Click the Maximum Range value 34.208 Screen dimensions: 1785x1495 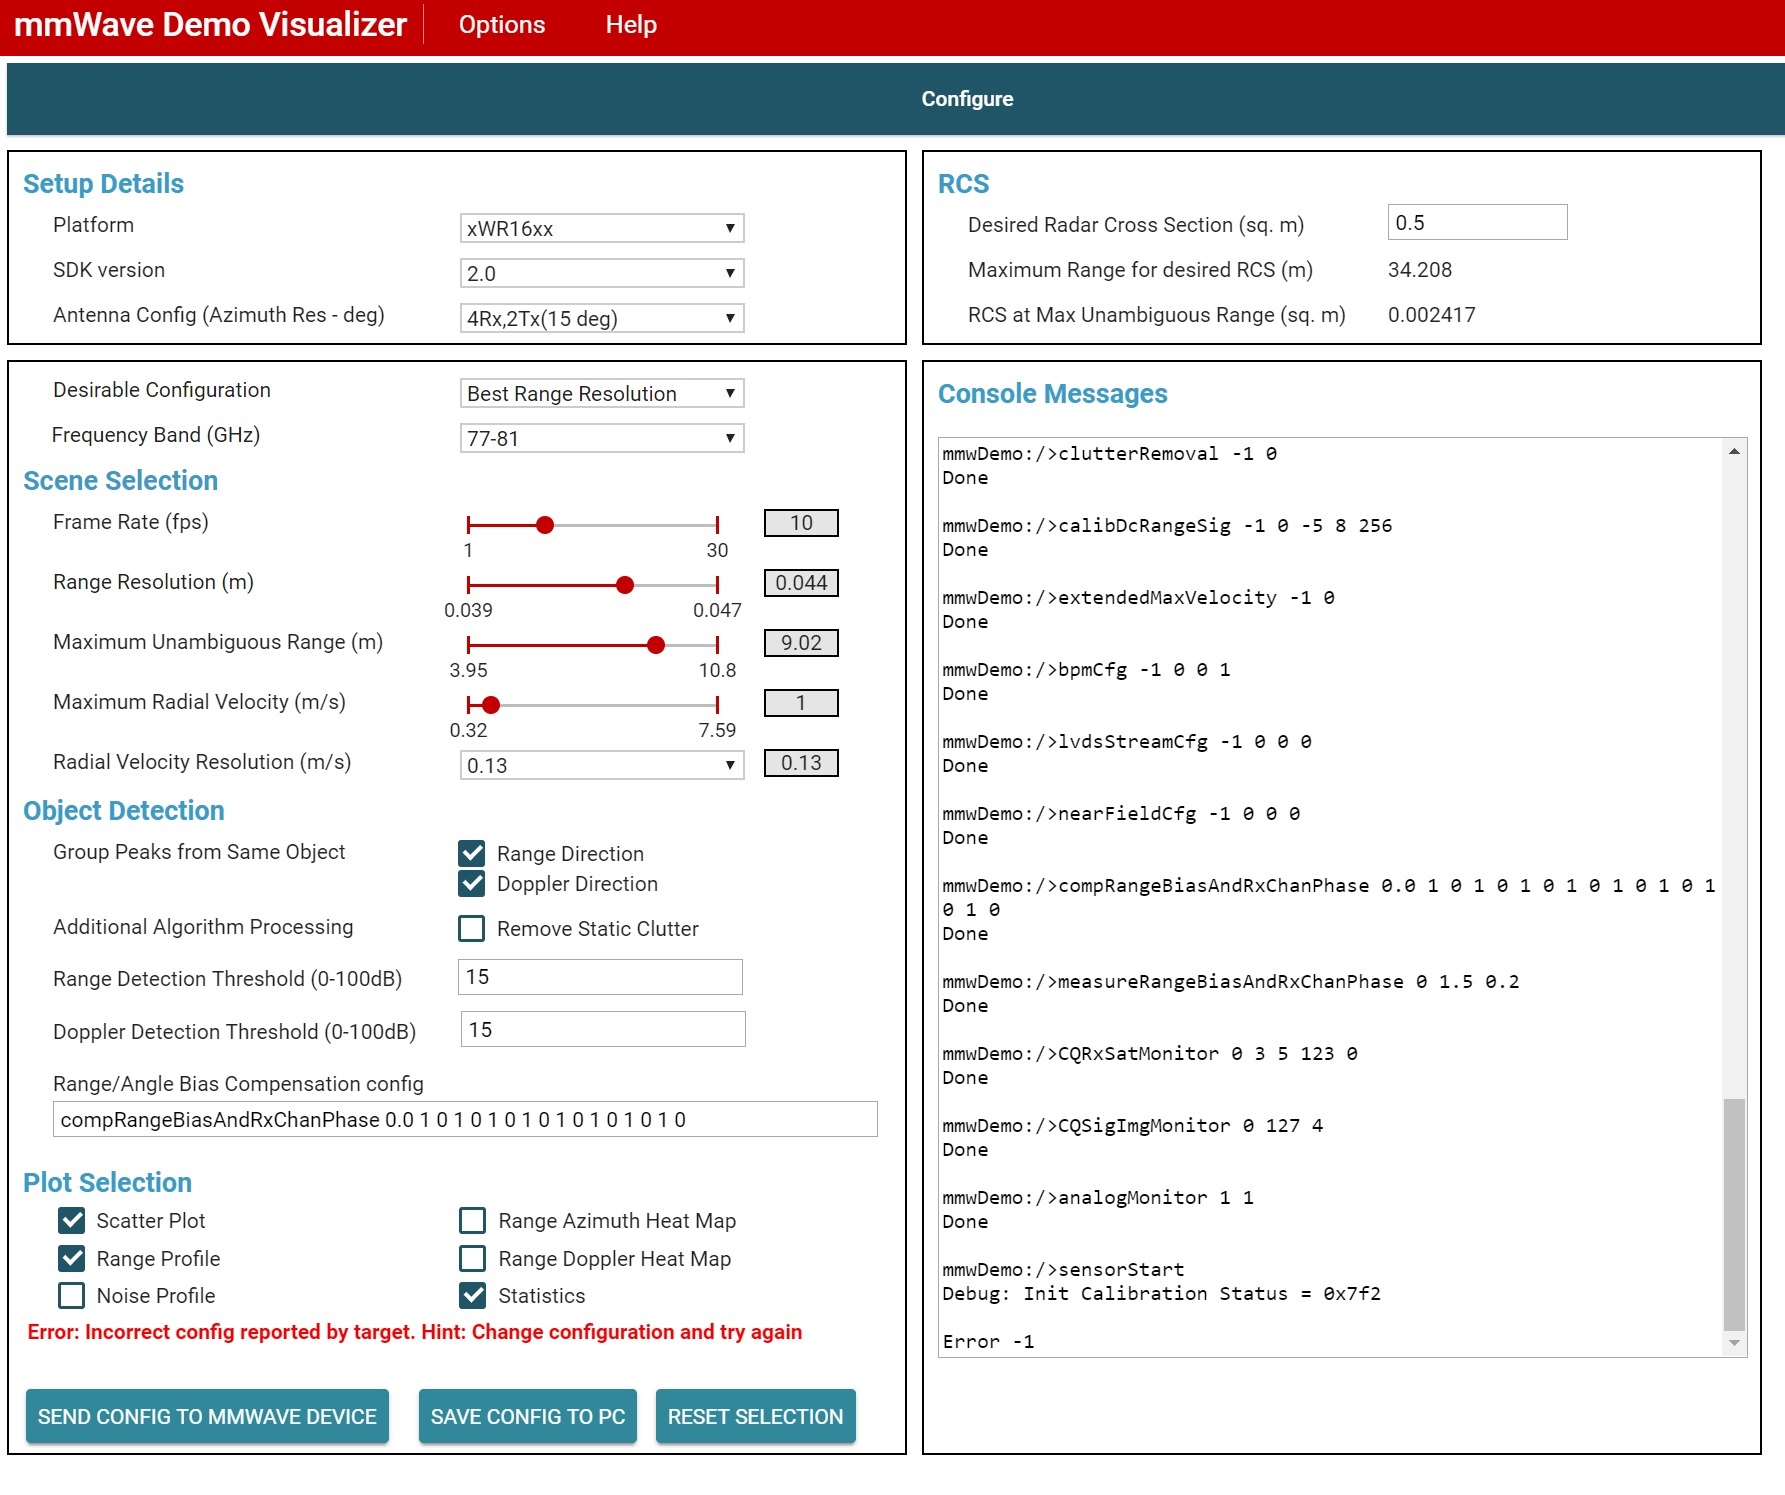click(x=1420, y=270)
